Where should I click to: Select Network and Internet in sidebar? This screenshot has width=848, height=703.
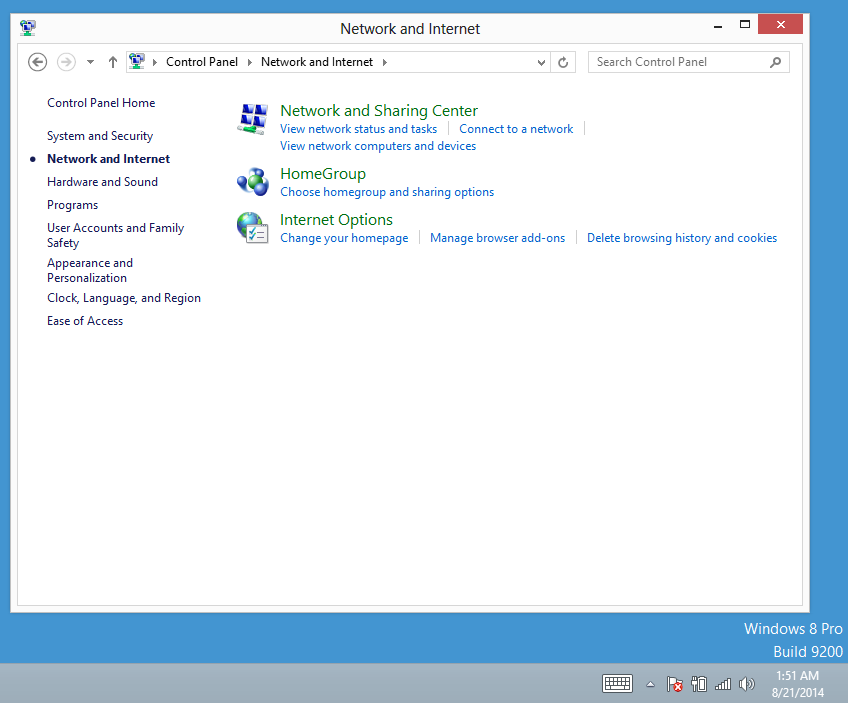pyautogui.click(x=108, y=159)
